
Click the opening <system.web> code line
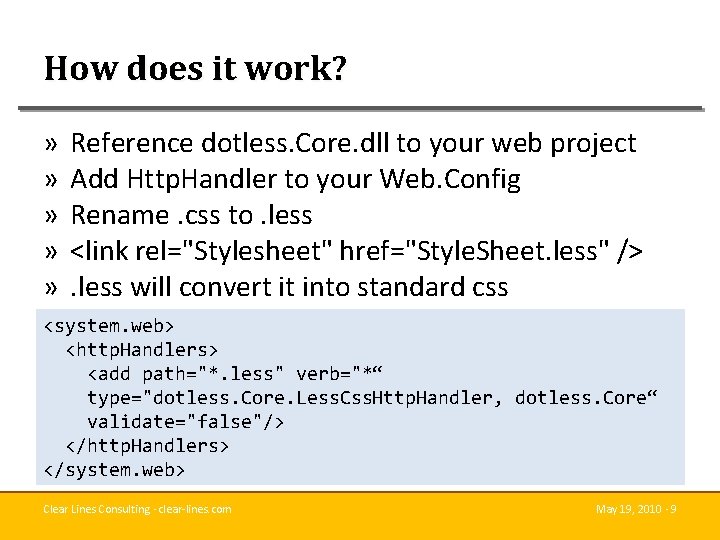(109, 326)
